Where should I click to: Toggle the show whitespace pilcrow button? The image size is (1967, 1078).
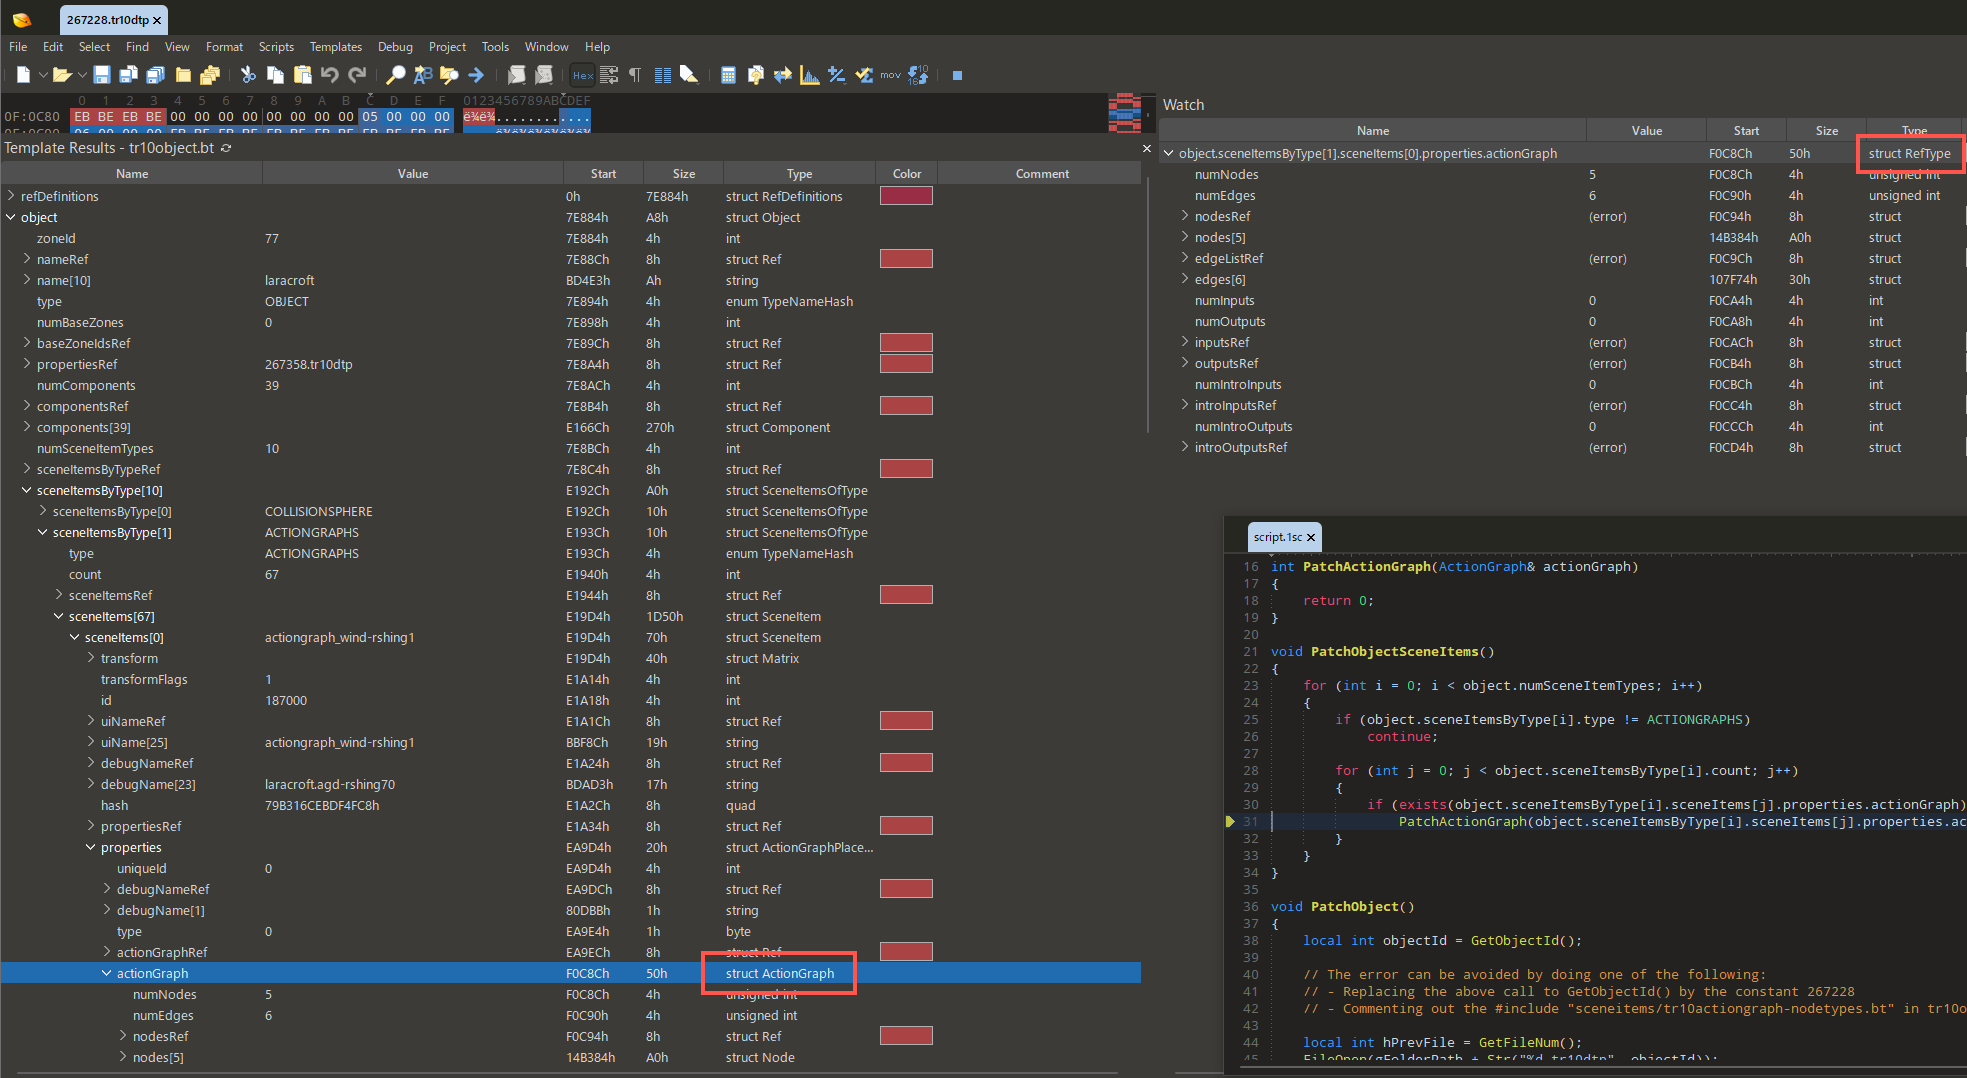point(635,75)
